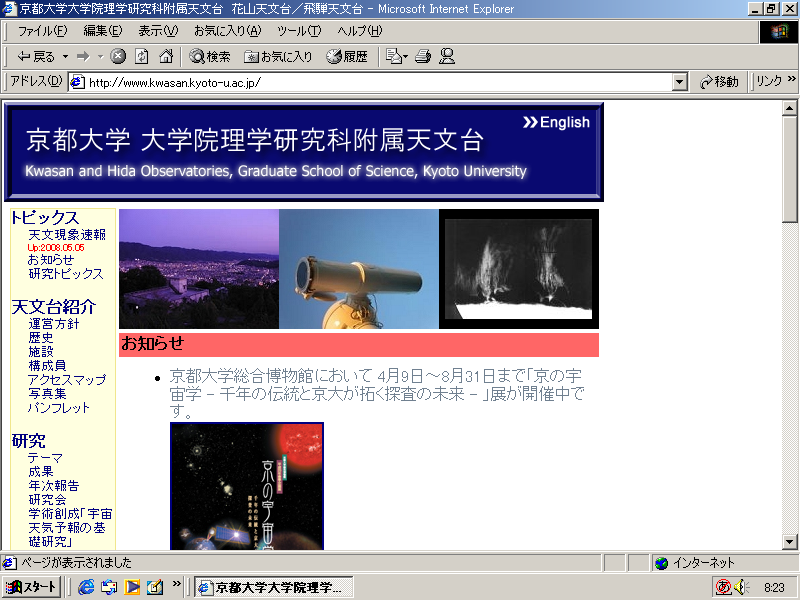Click the volume speaker tray icon

742,587
